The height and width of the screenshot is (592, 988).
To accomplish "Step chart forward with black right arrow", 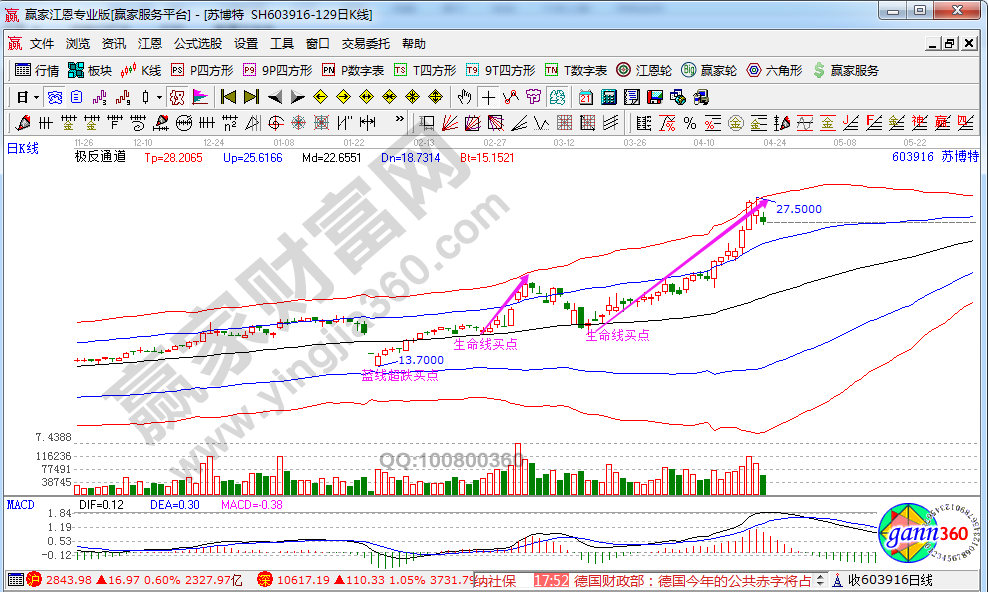I will 297,98.
